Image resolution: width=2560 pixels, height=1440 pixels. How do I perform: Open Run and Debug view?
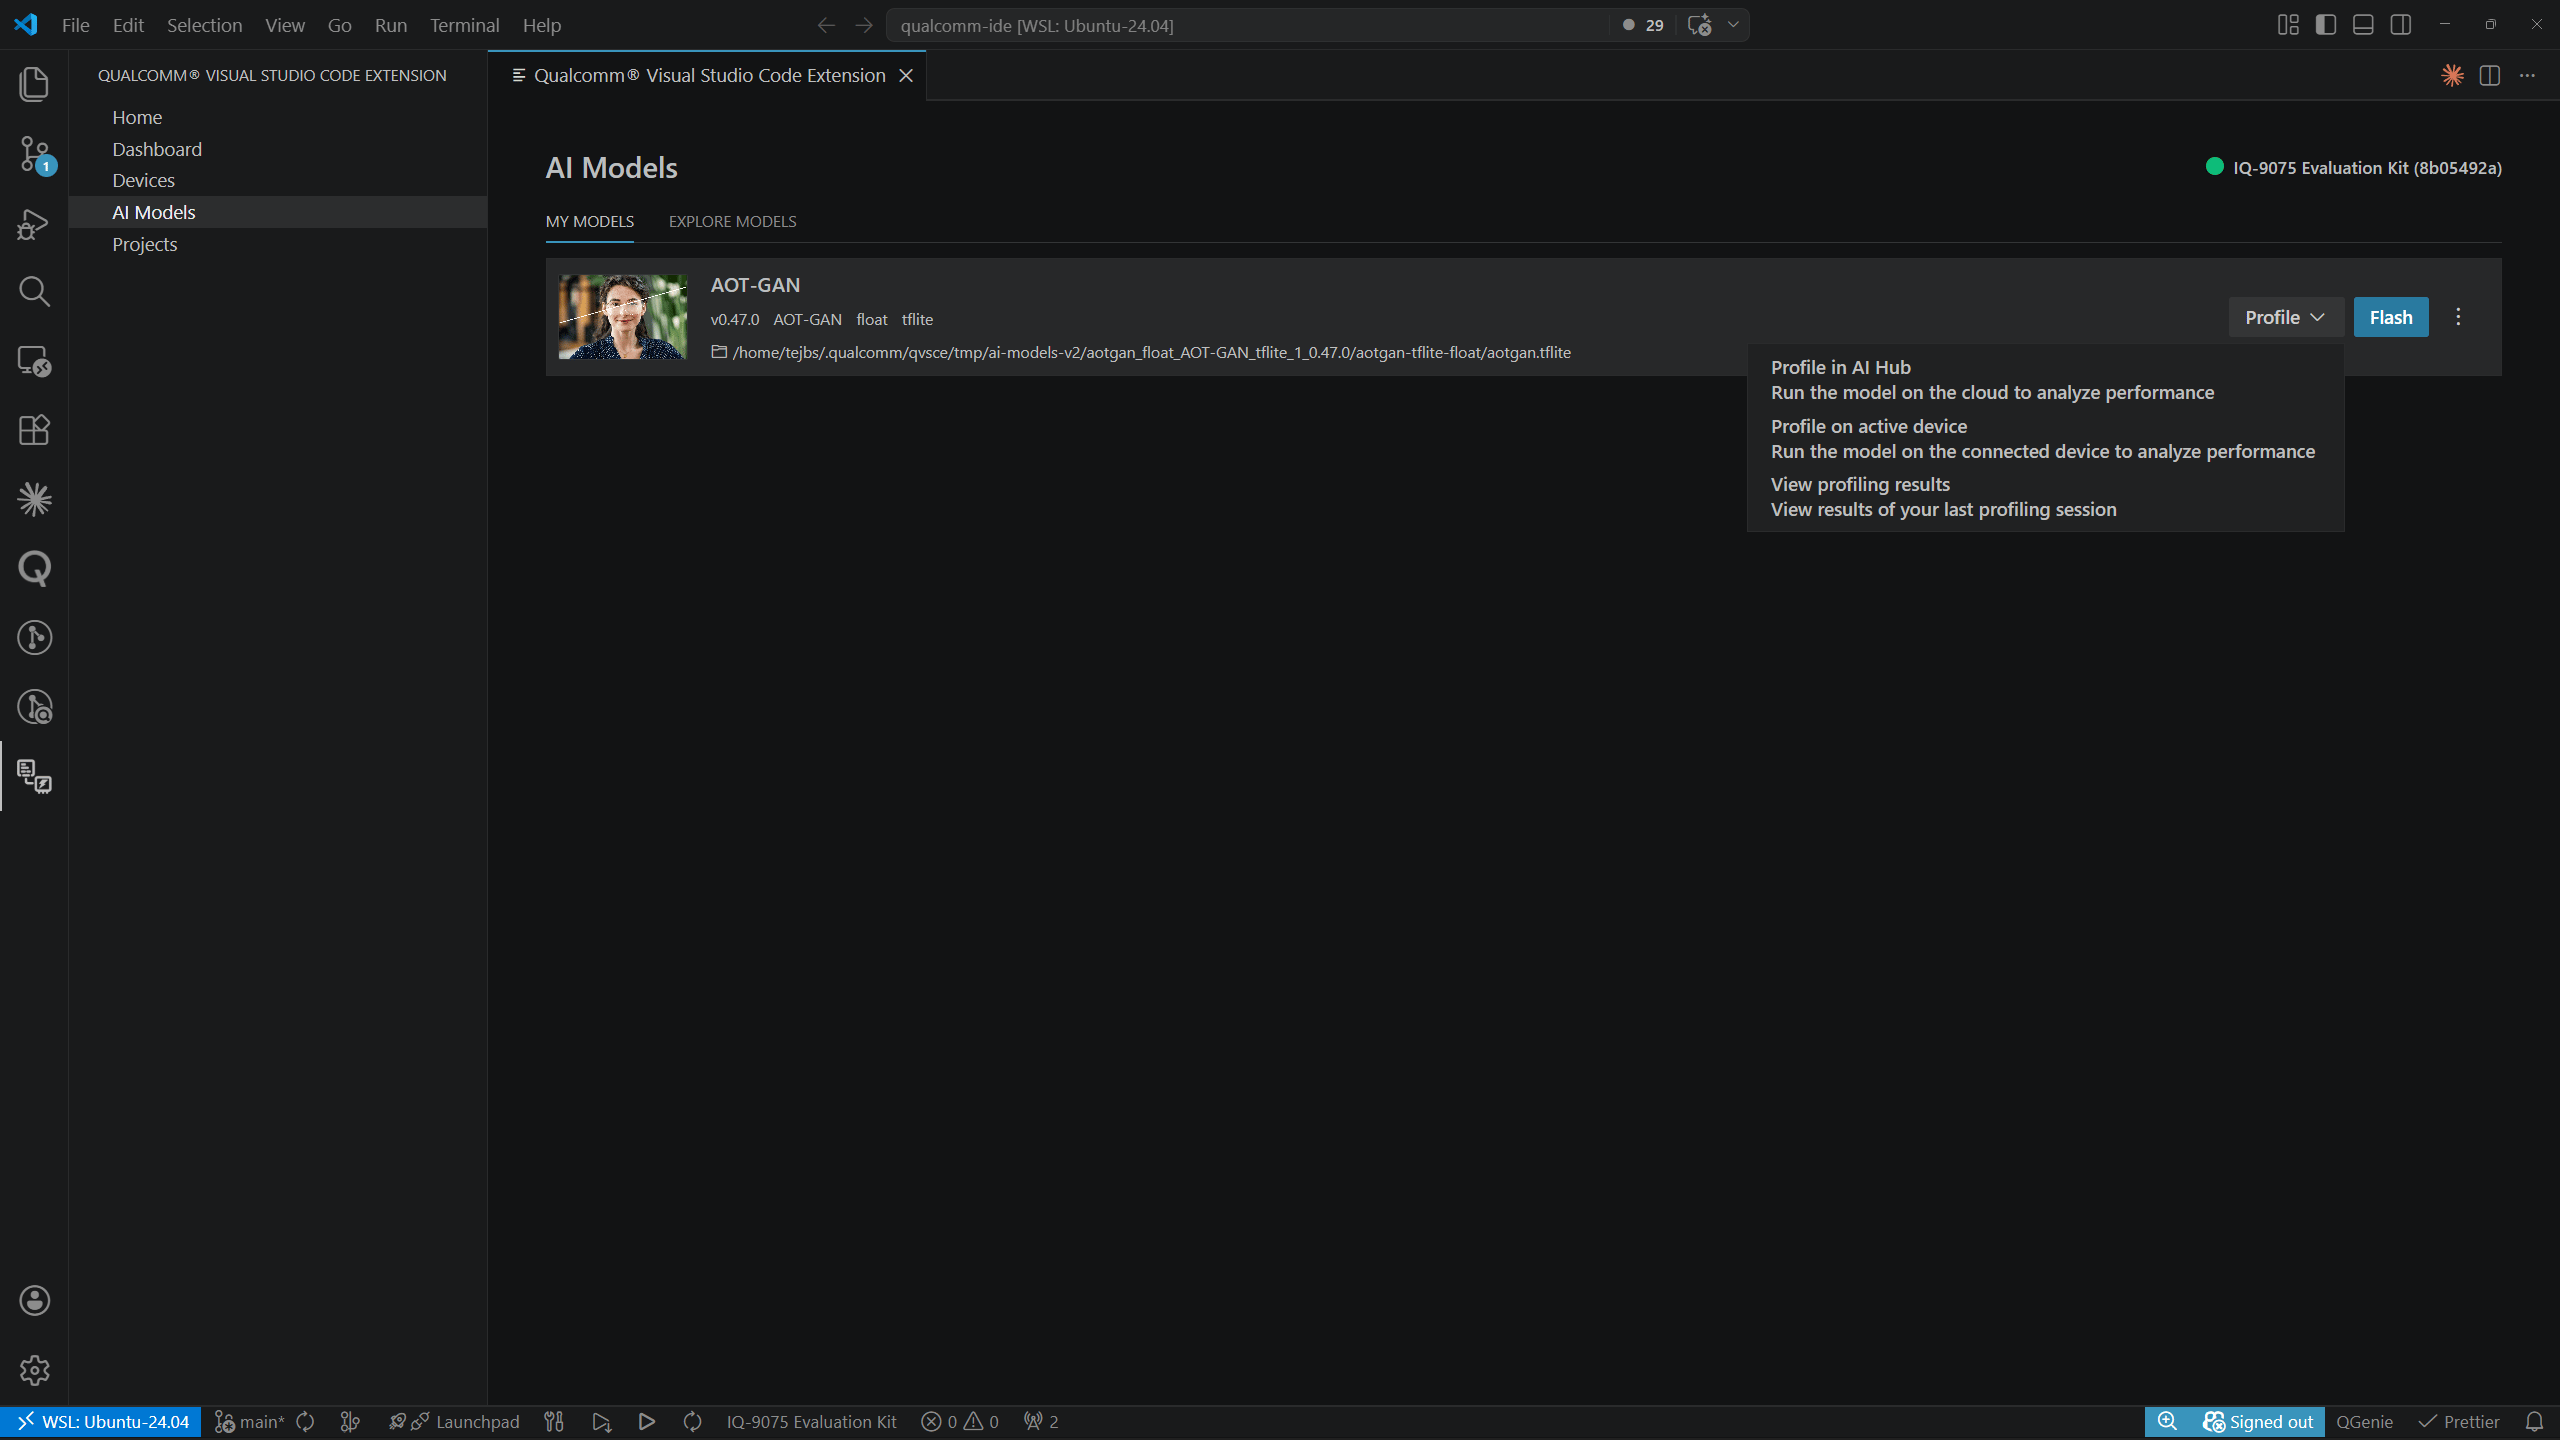coord(34,224)
